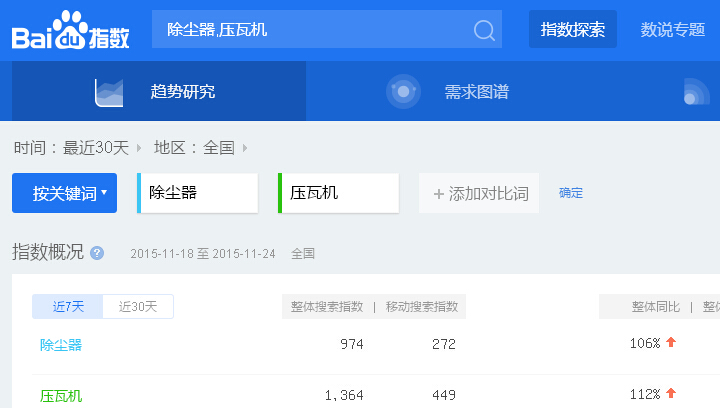Click the 整体搜索指数 column header
Screen dimensions: 720x408
pyautogui.click(x=327, y=307)
